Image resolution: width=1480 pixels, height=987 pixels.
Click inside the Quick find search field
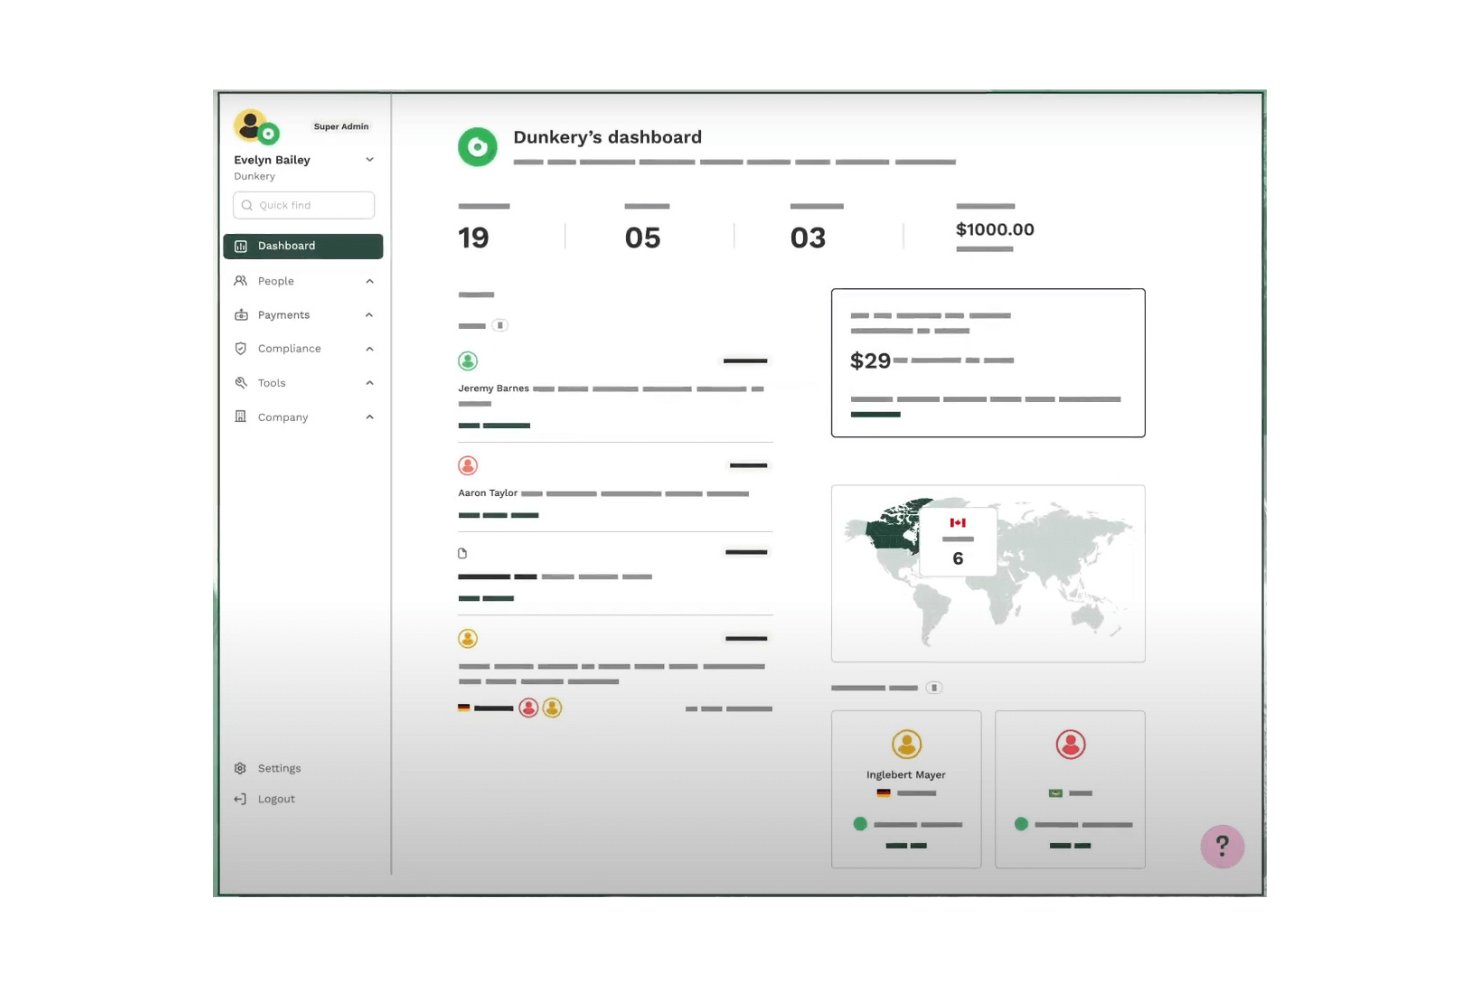[303, 205]
